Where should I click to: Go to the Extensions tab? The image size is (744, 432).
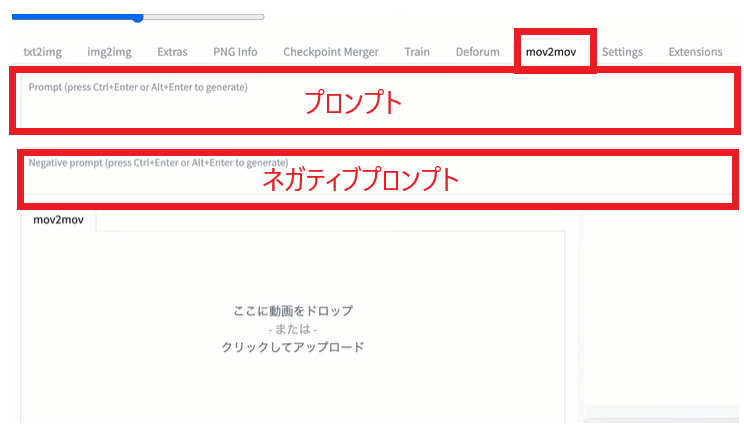[x=695, y=52]
